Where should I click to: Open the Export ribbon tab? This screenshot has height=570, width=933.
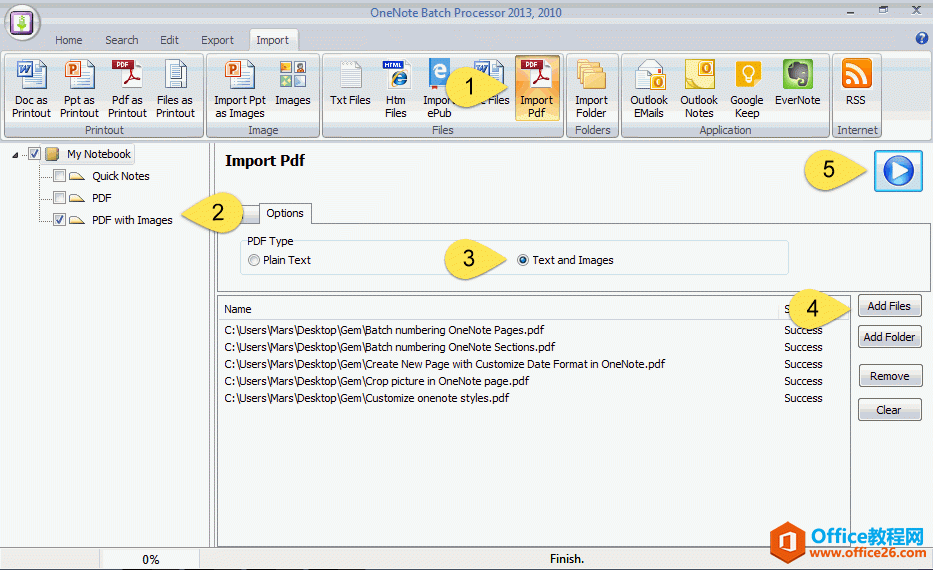[x=217, y=40]
